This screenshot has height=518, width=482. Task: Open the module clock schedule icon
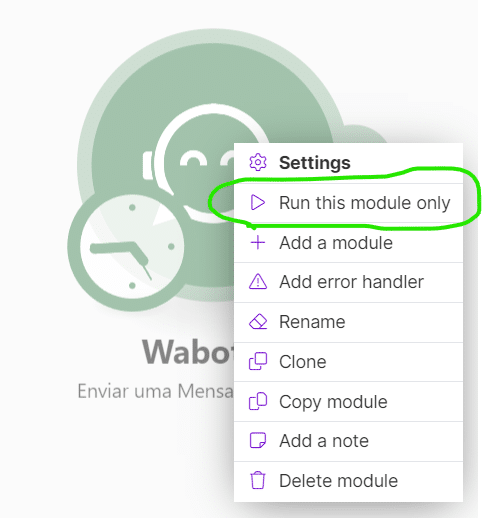(132, 246)
